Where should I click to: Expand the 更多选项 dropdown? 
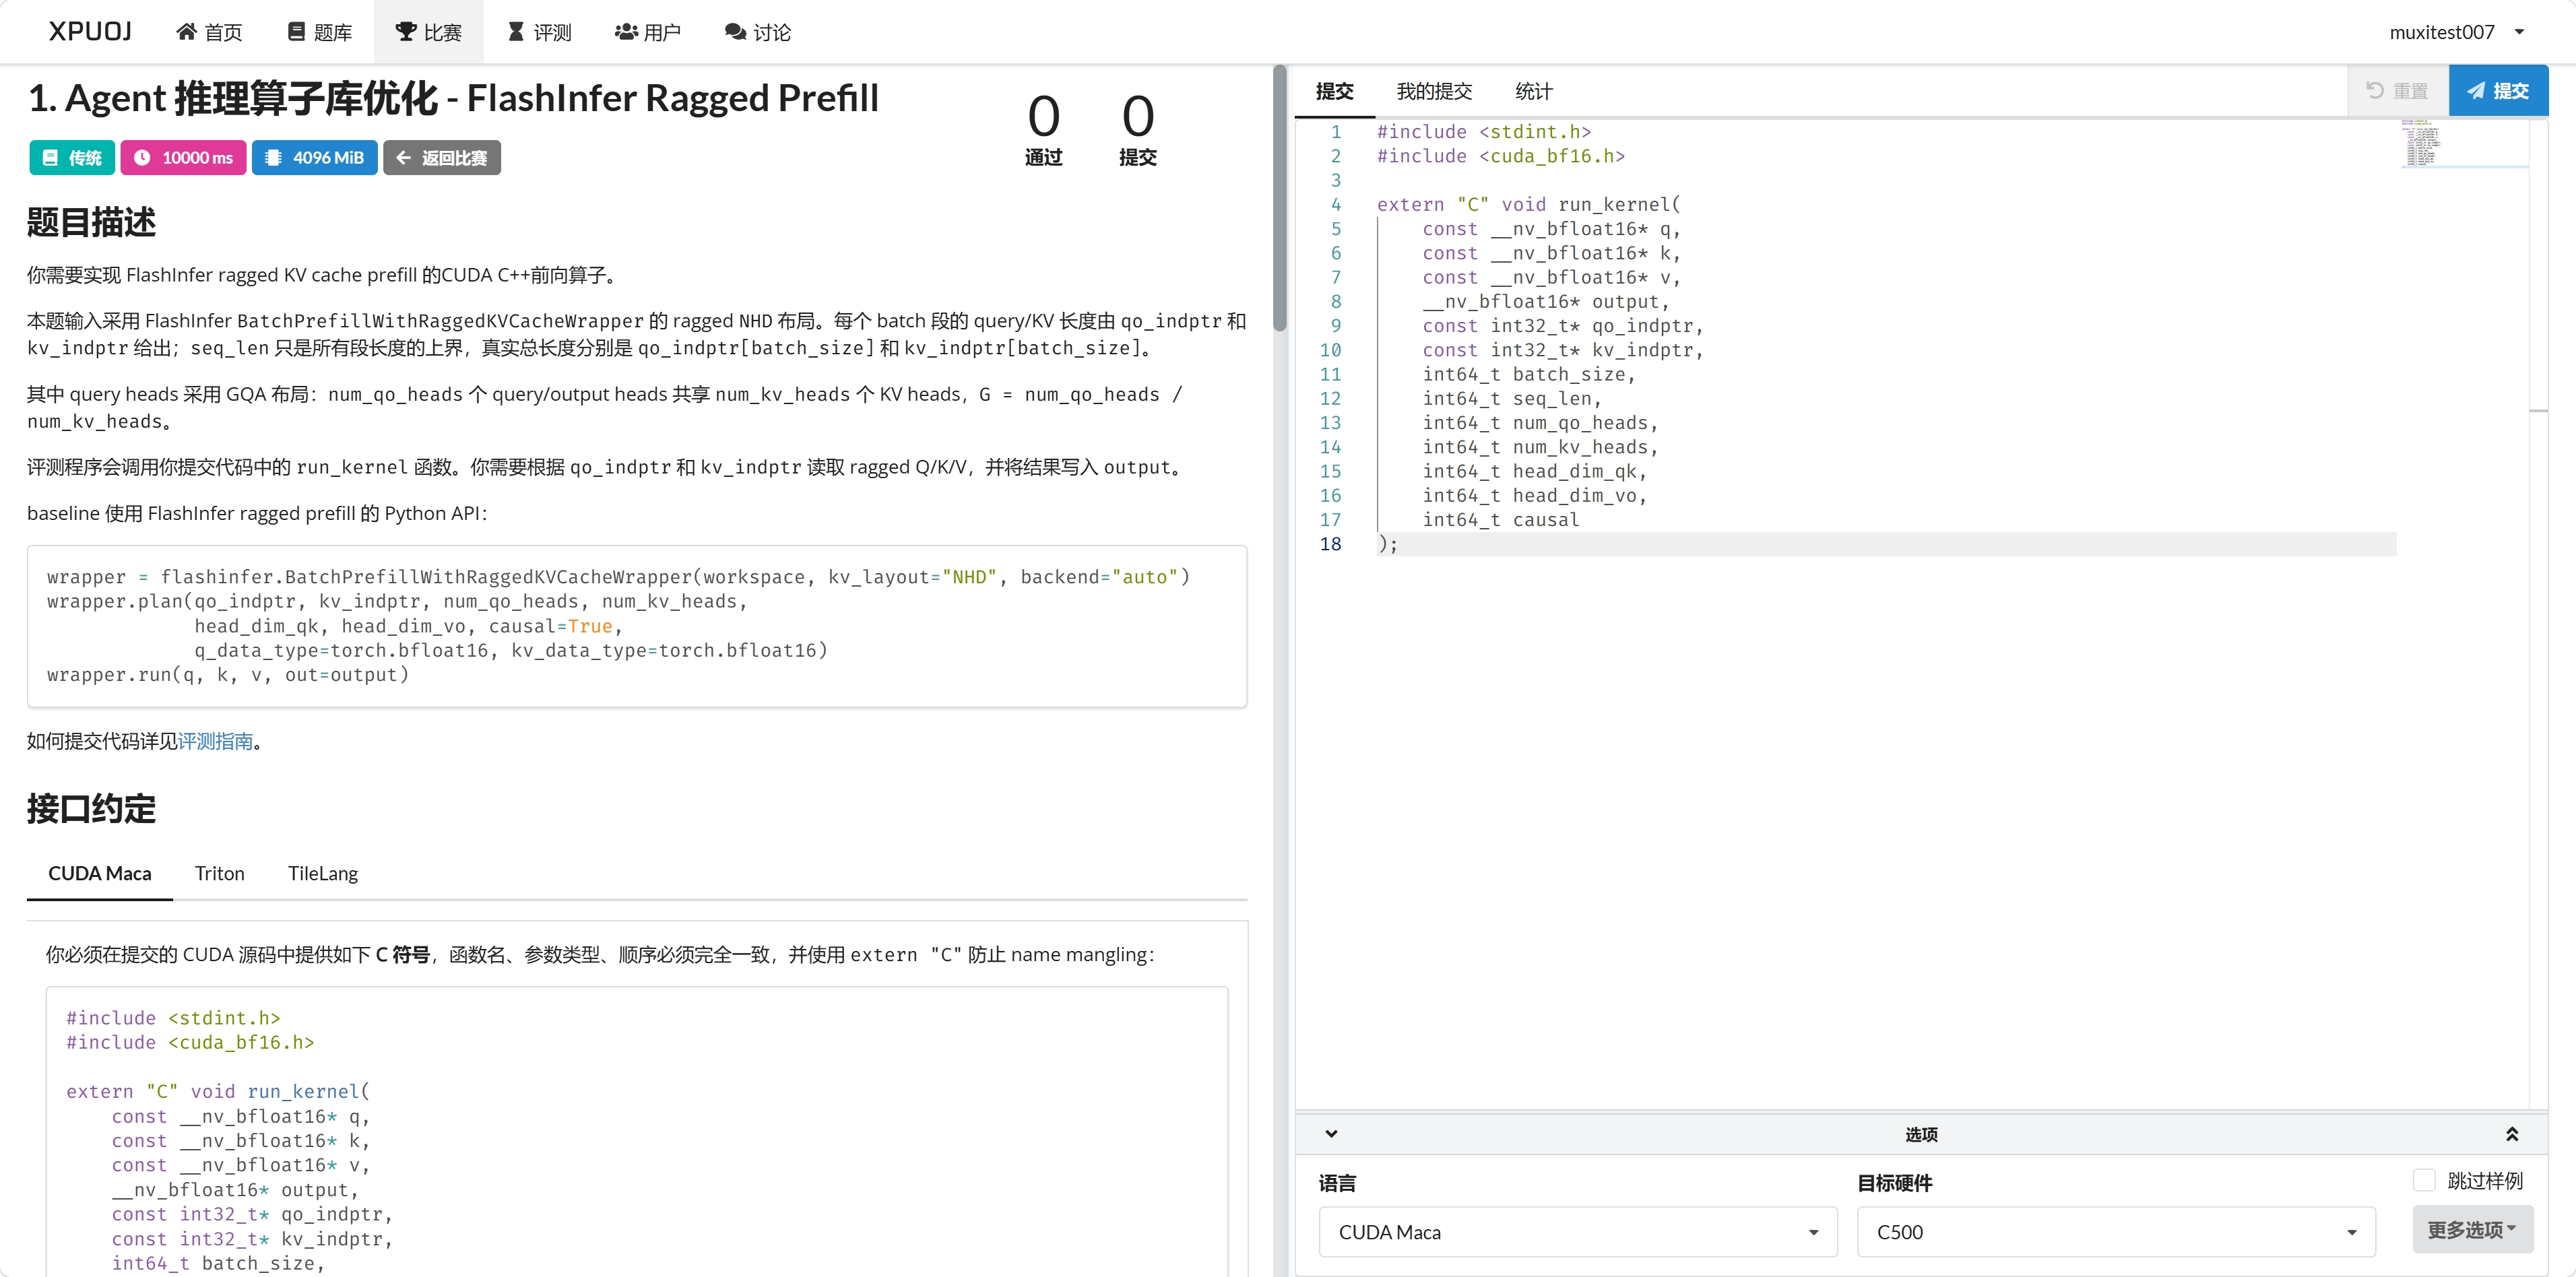click(x=2473, y=1229)
